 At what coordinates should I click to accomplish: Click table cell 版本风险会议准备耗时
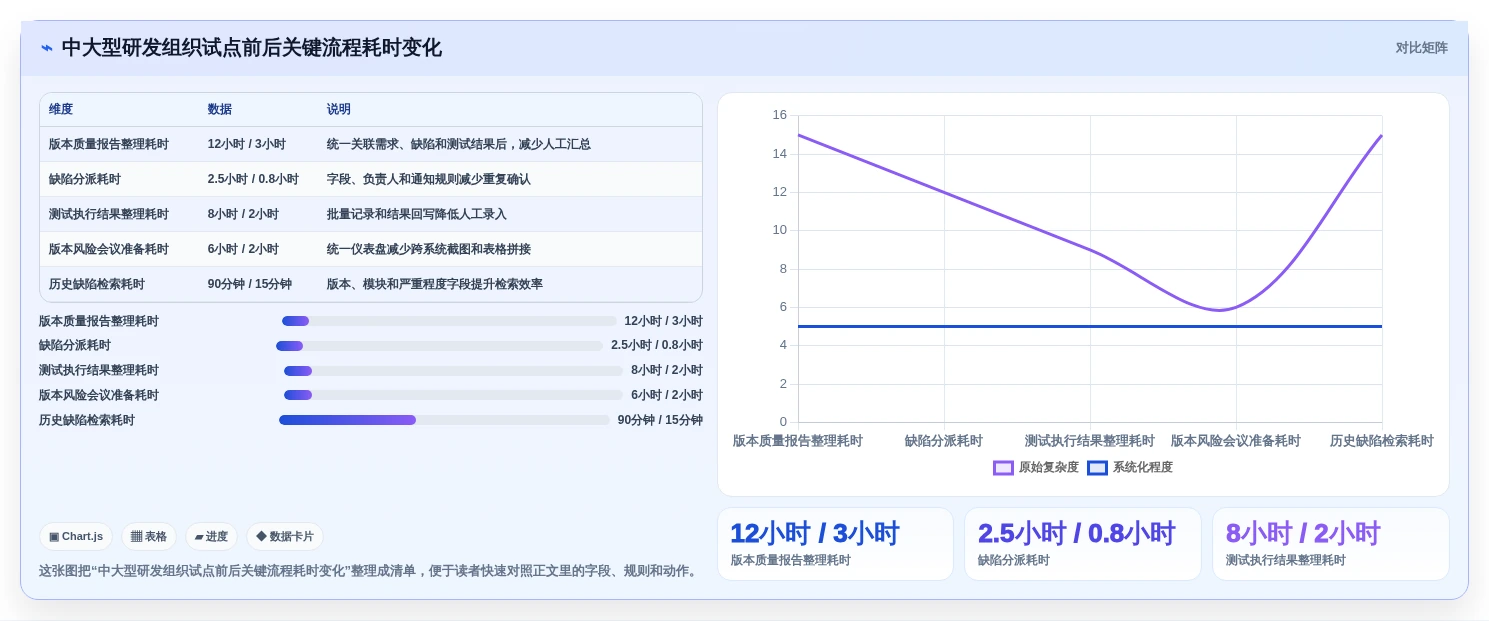[x=109, y=249]
